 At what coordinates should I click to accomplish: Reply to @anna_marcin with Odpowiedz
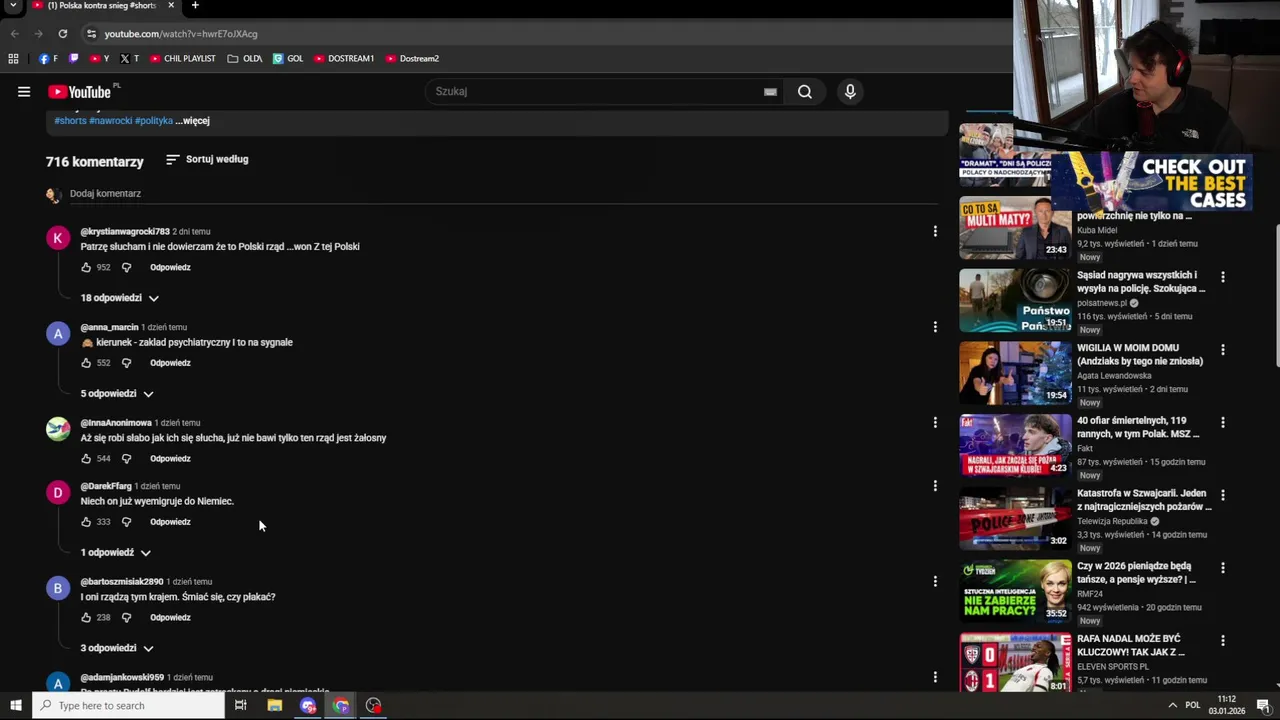click(170, 363)
